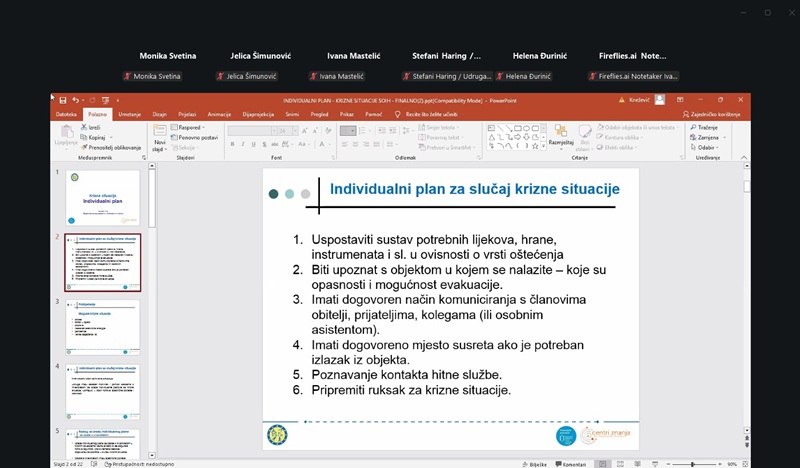Viewport: 800px width, 468px height.
Task: Toggle Reading view in status bar
Action: click(x=635, y=464)
